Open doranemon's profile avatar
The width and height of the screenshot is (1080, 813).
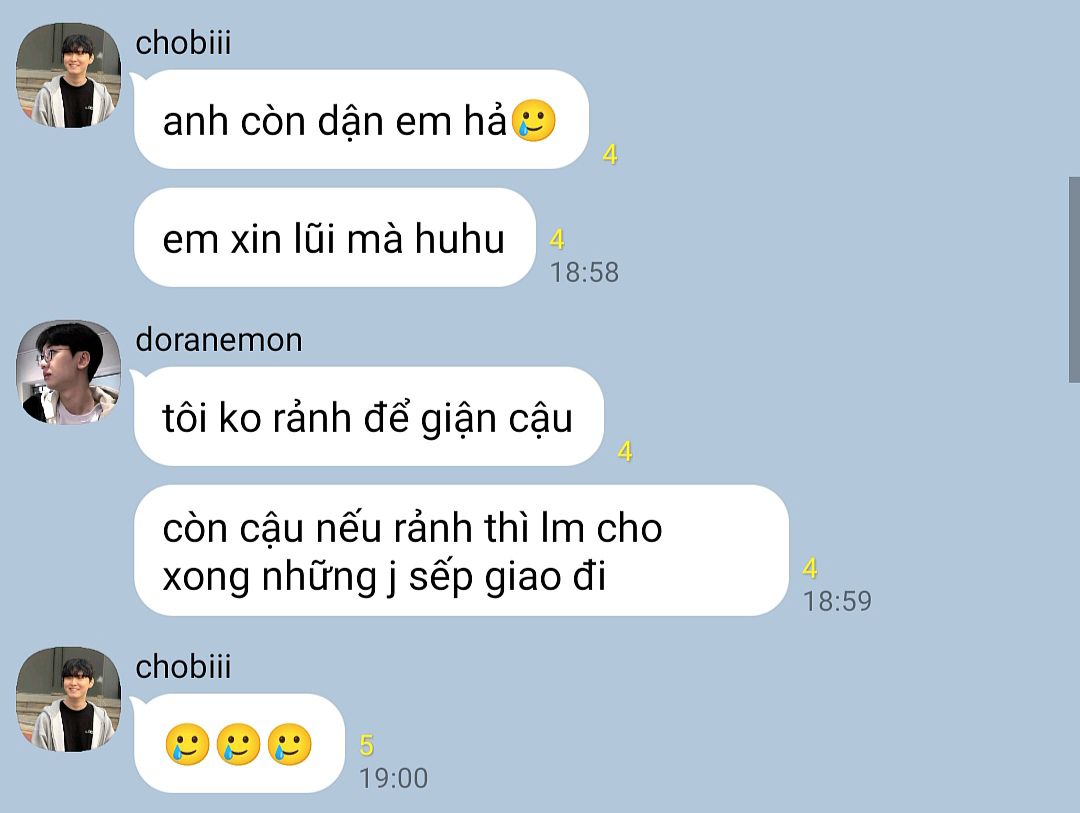[68, 372]
